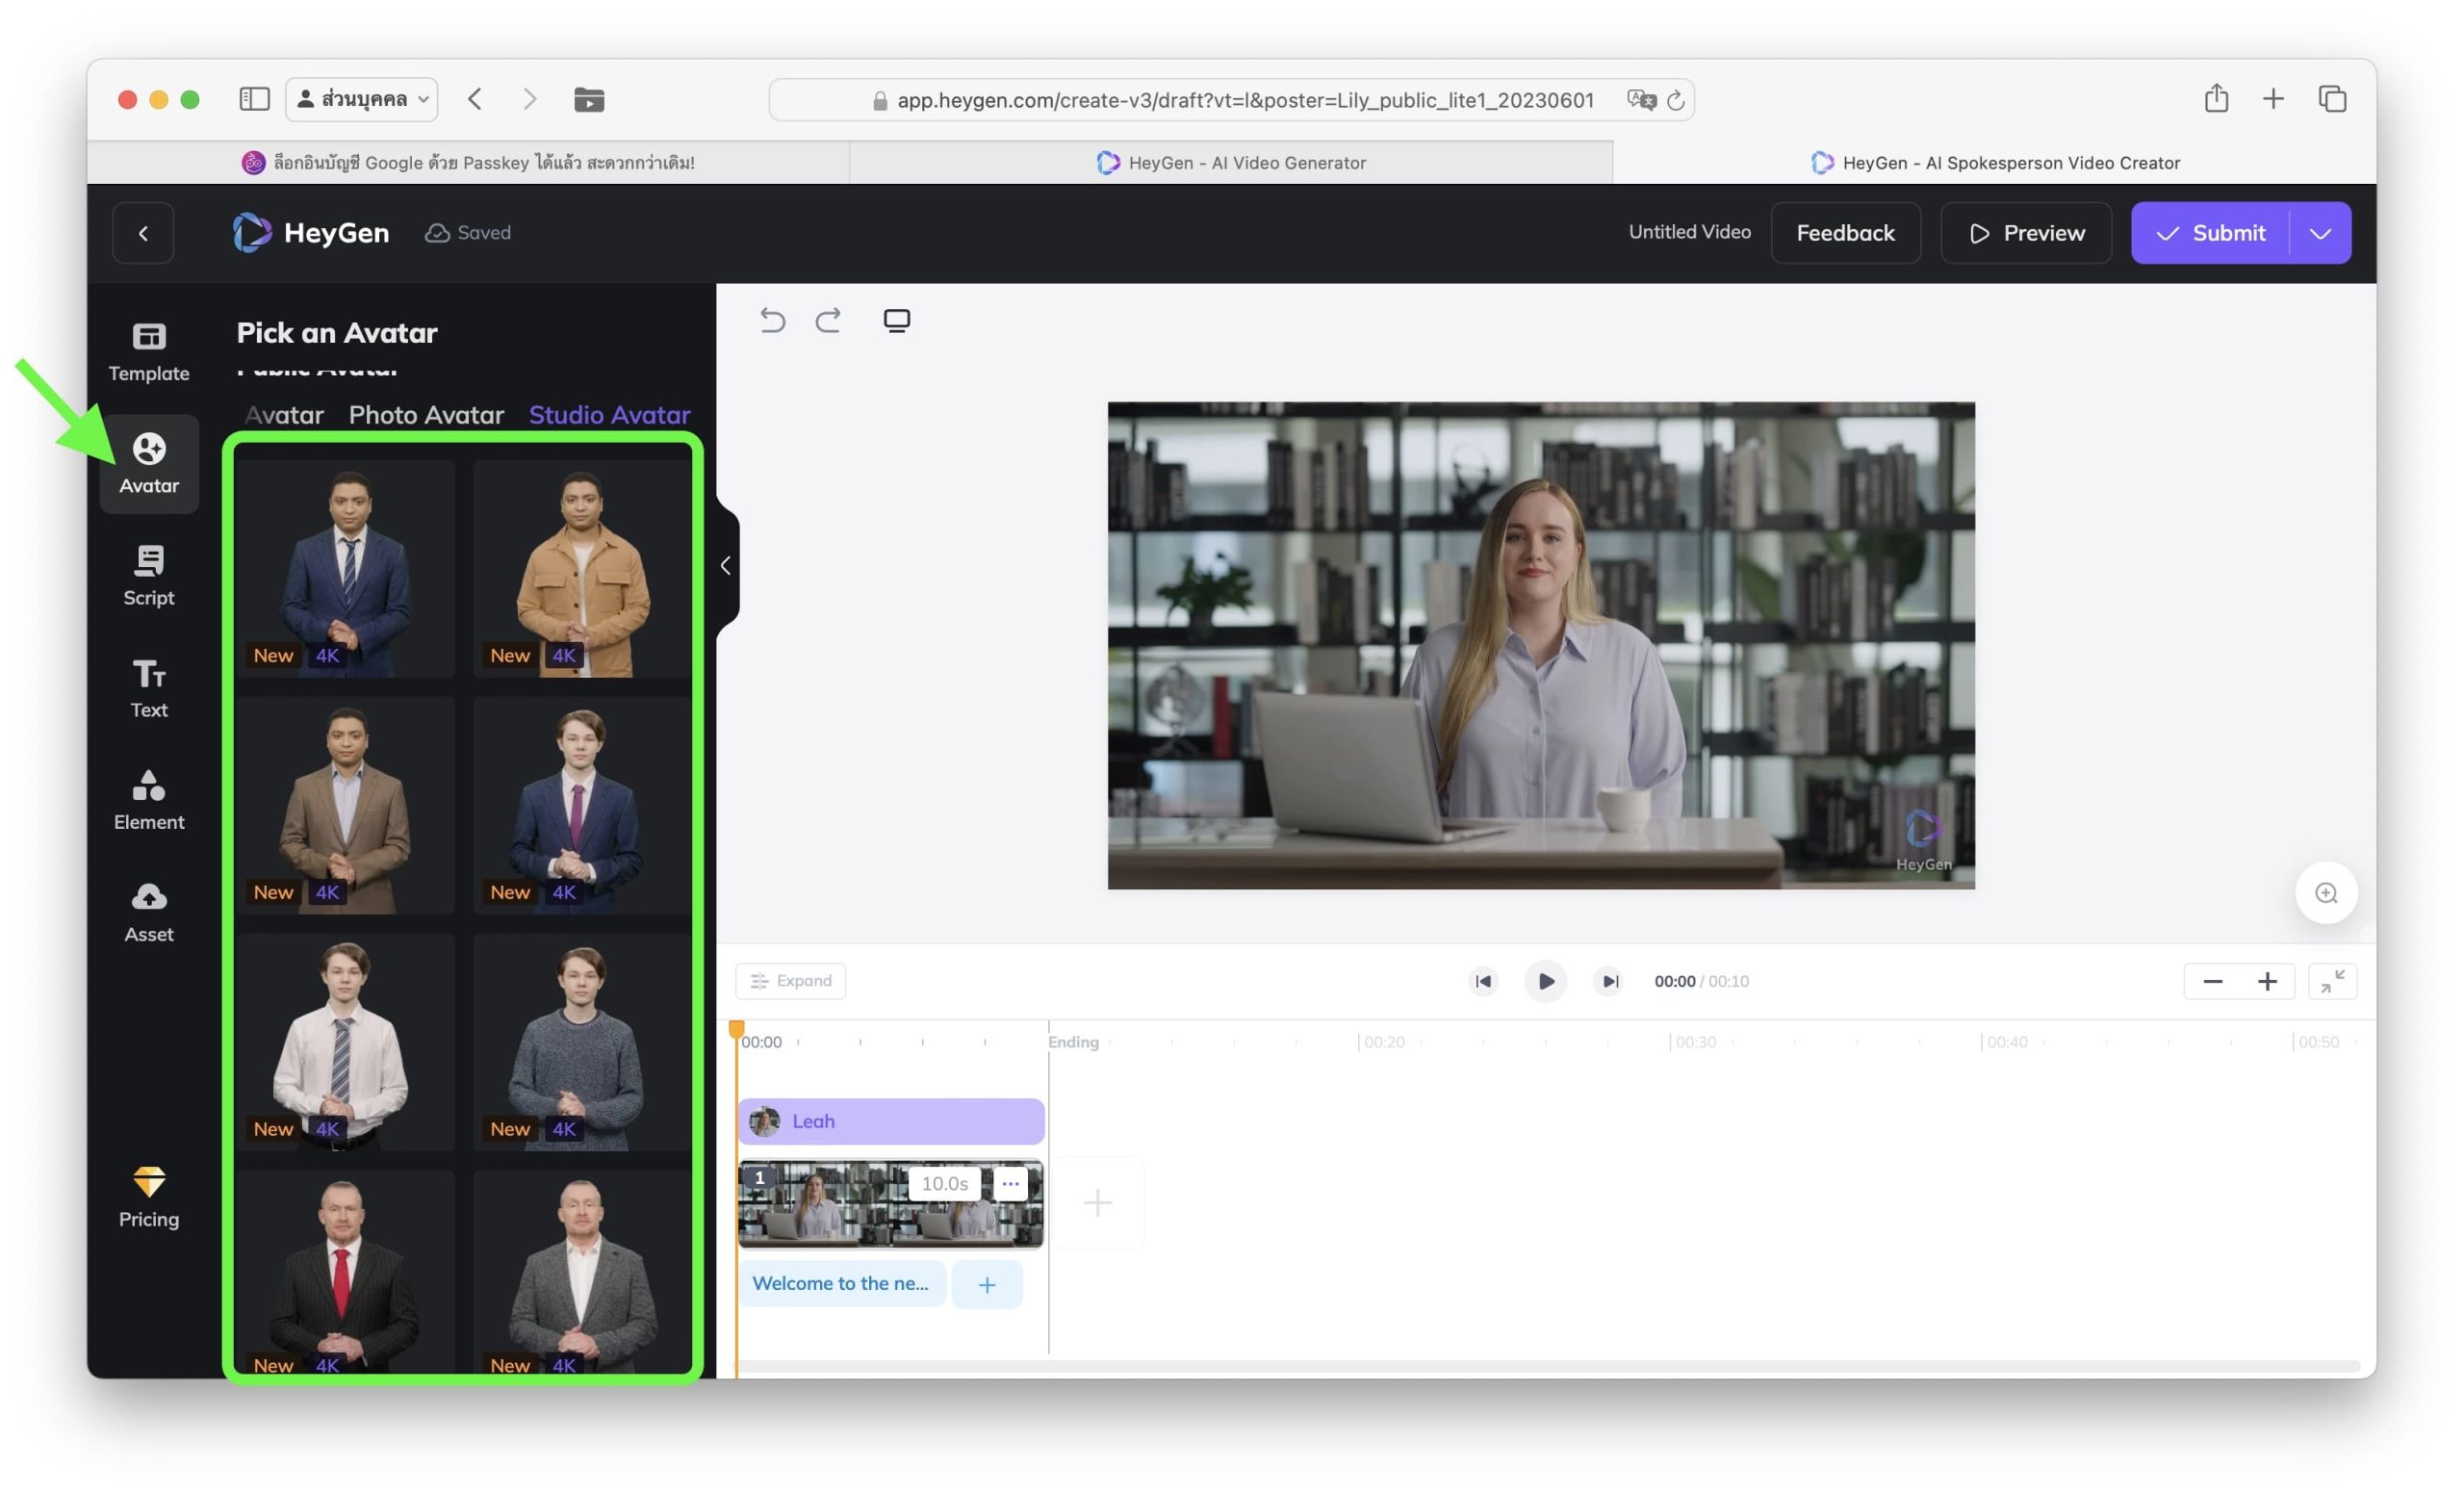Zoom in timeline with plus button
Image resolution: width=2464 pixels, height=1494 pixels.
pos(2267,981)
